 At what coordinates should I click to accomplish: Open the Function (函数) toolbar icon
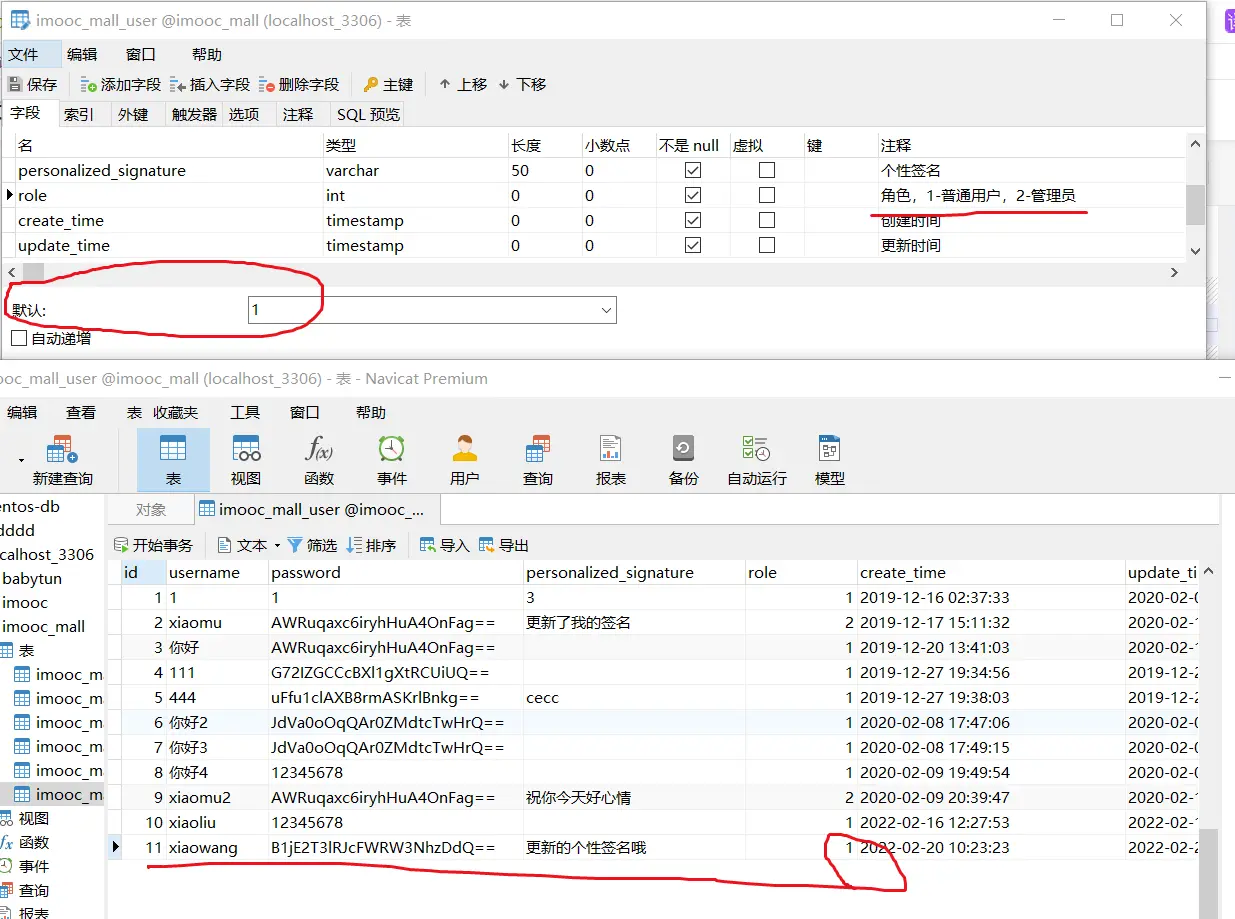tap(319, 460)
